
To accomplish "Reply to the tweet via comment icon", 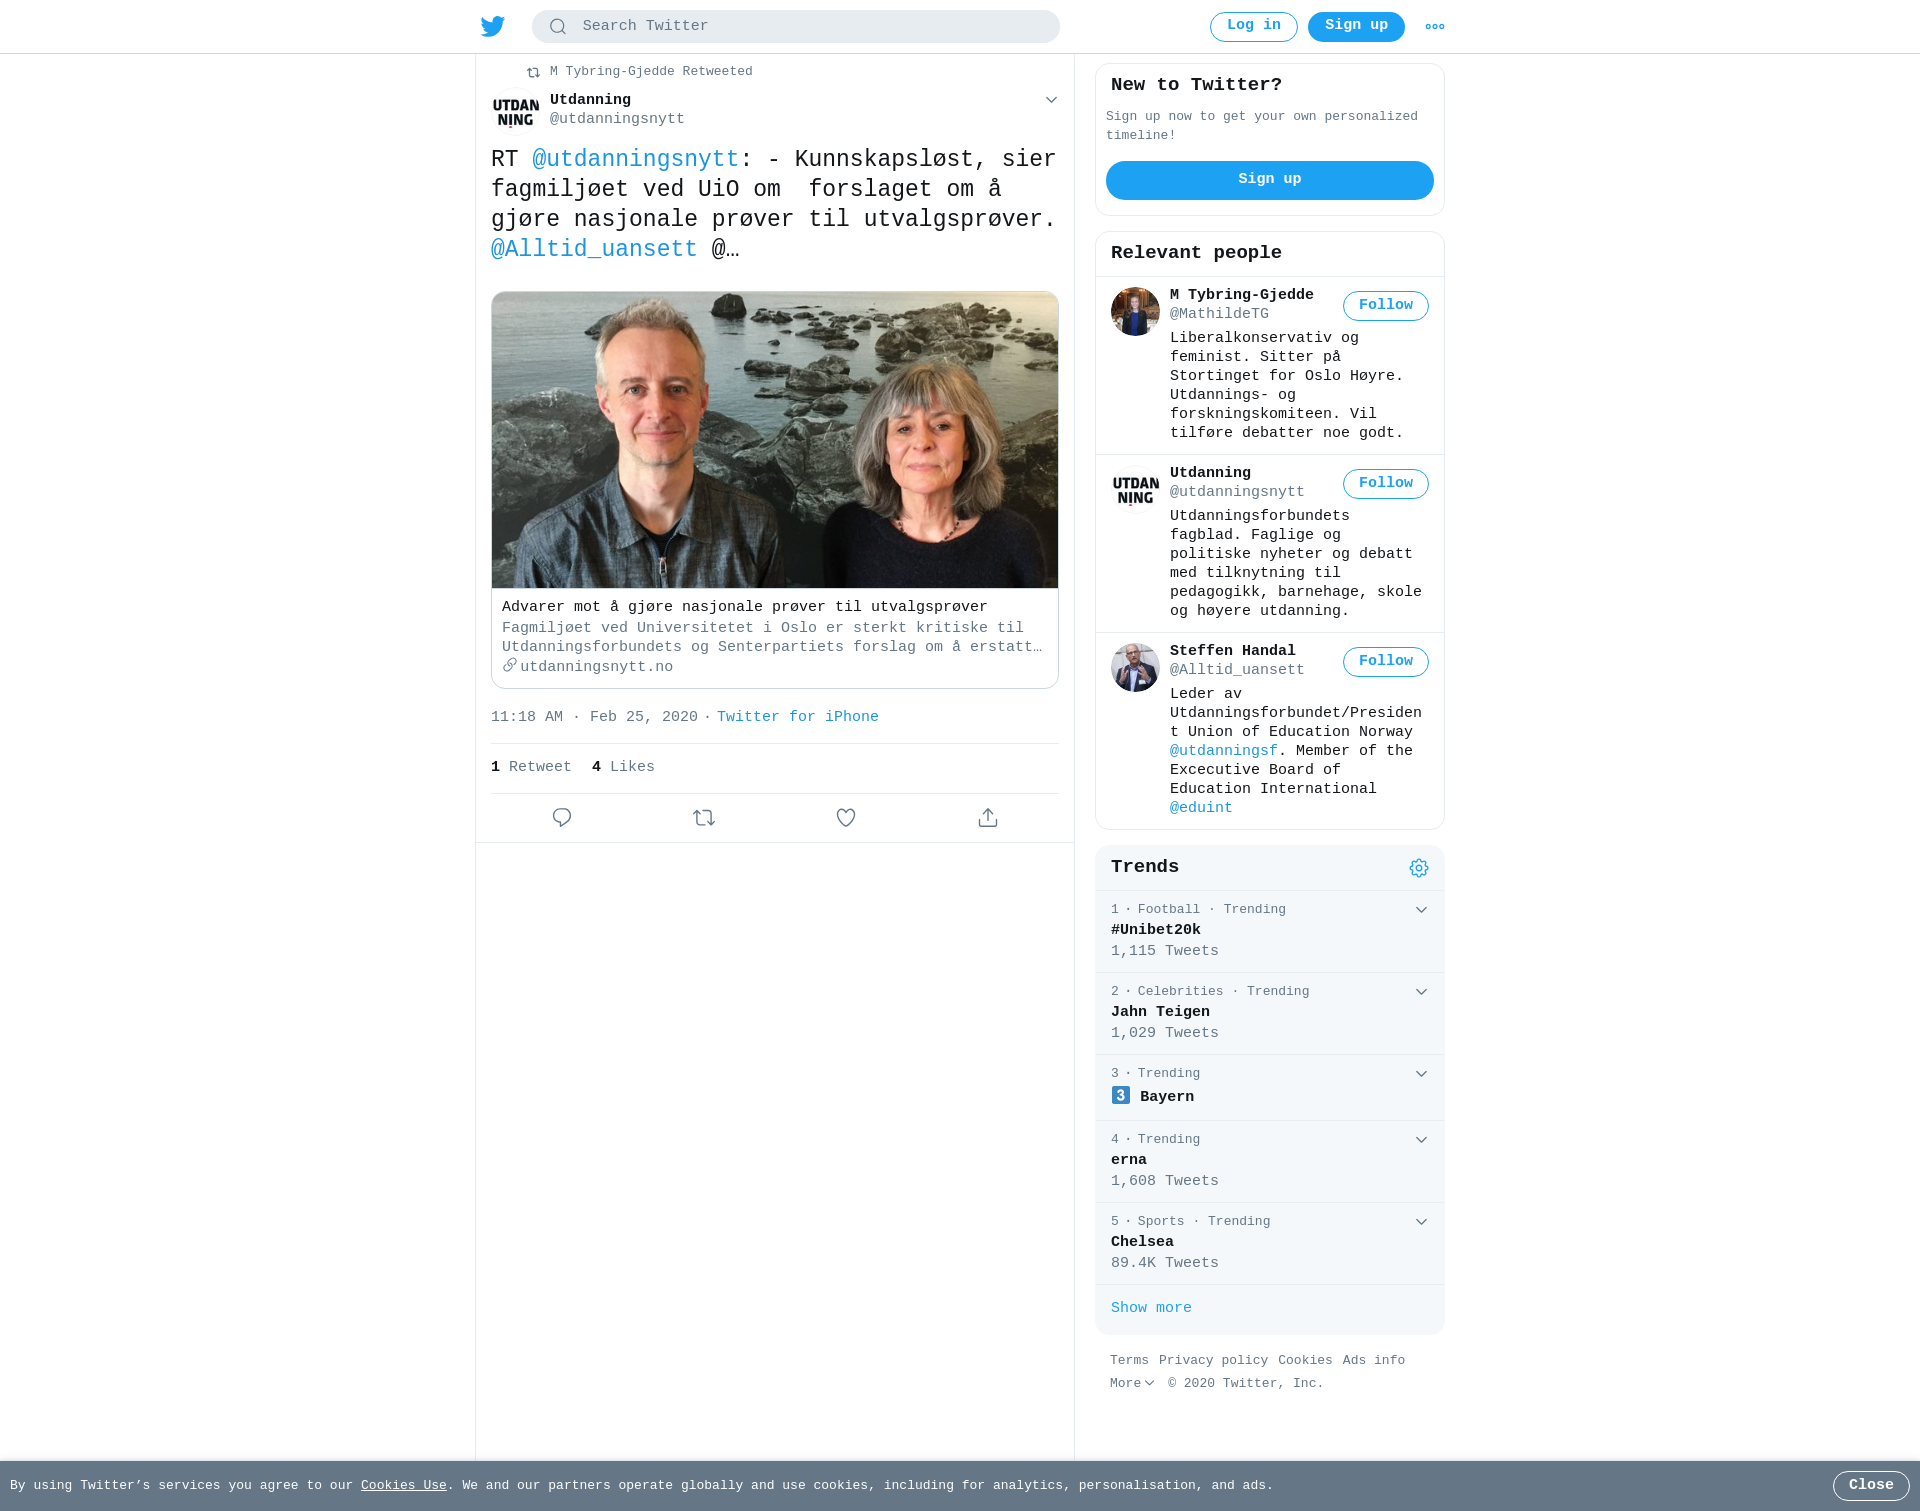I will [x=562, y=818].
